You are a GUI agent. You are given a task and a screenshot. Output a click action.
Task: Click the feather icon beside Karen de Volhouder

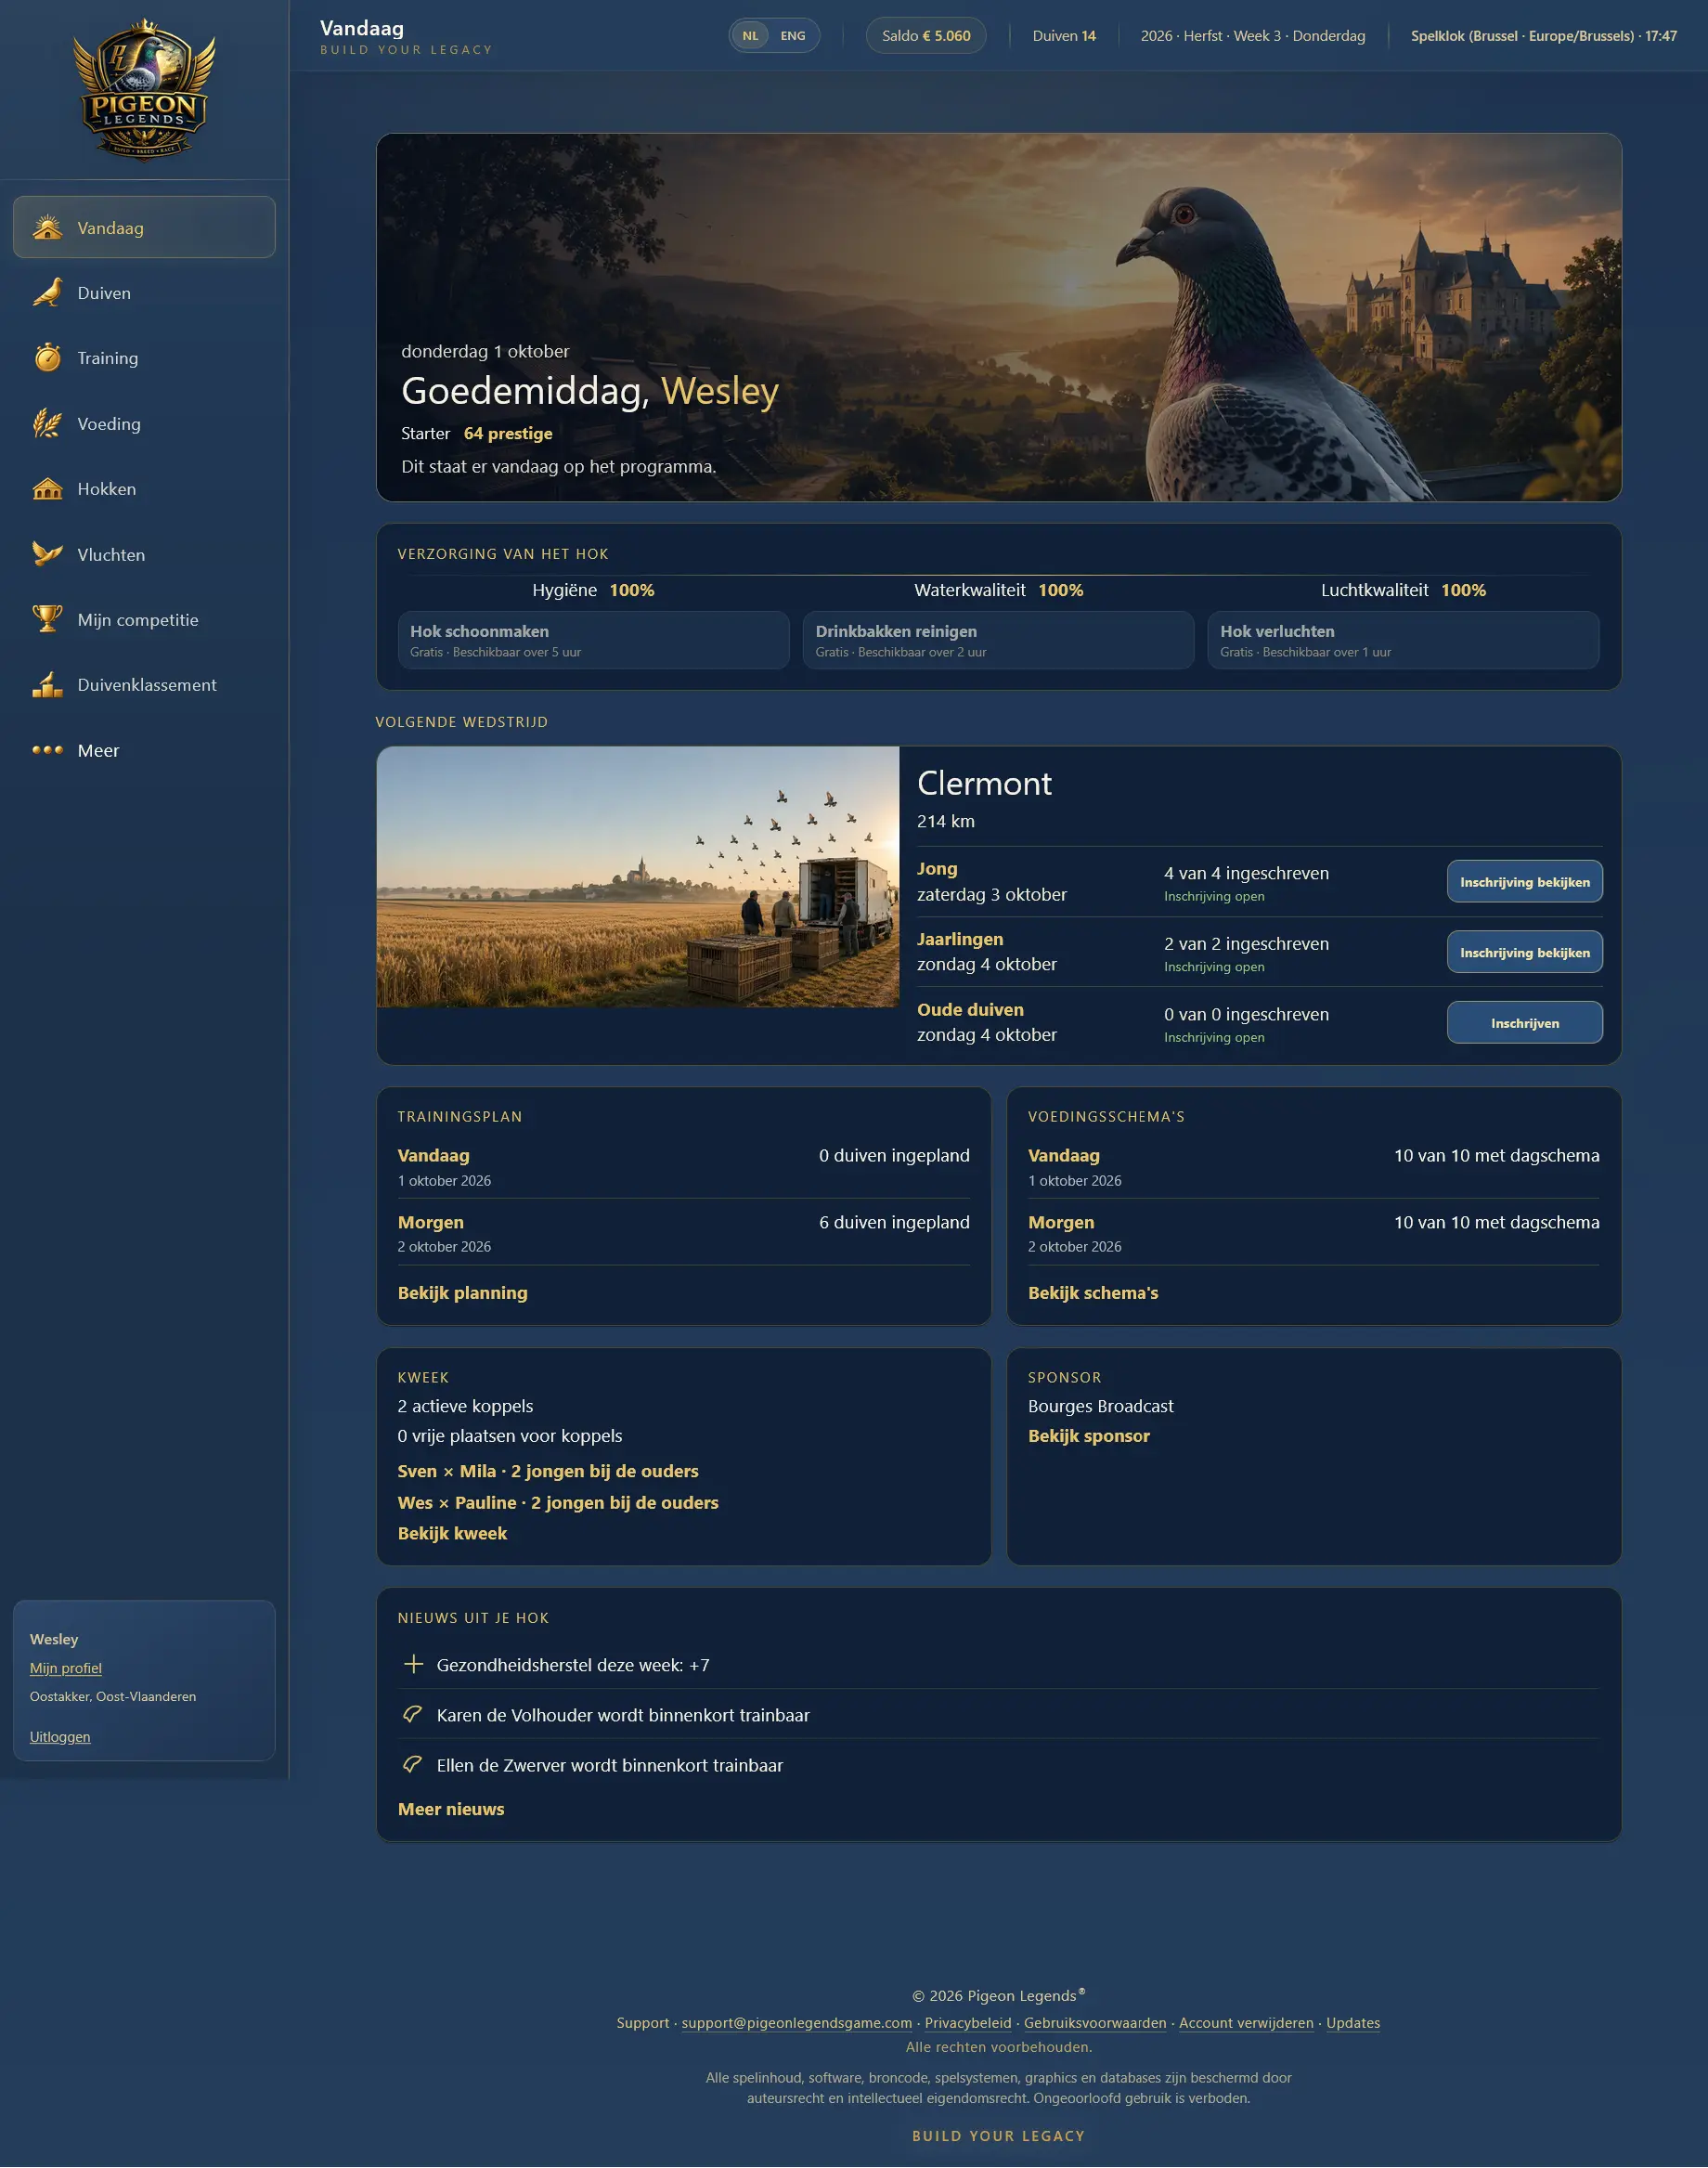pos(413,1714)
